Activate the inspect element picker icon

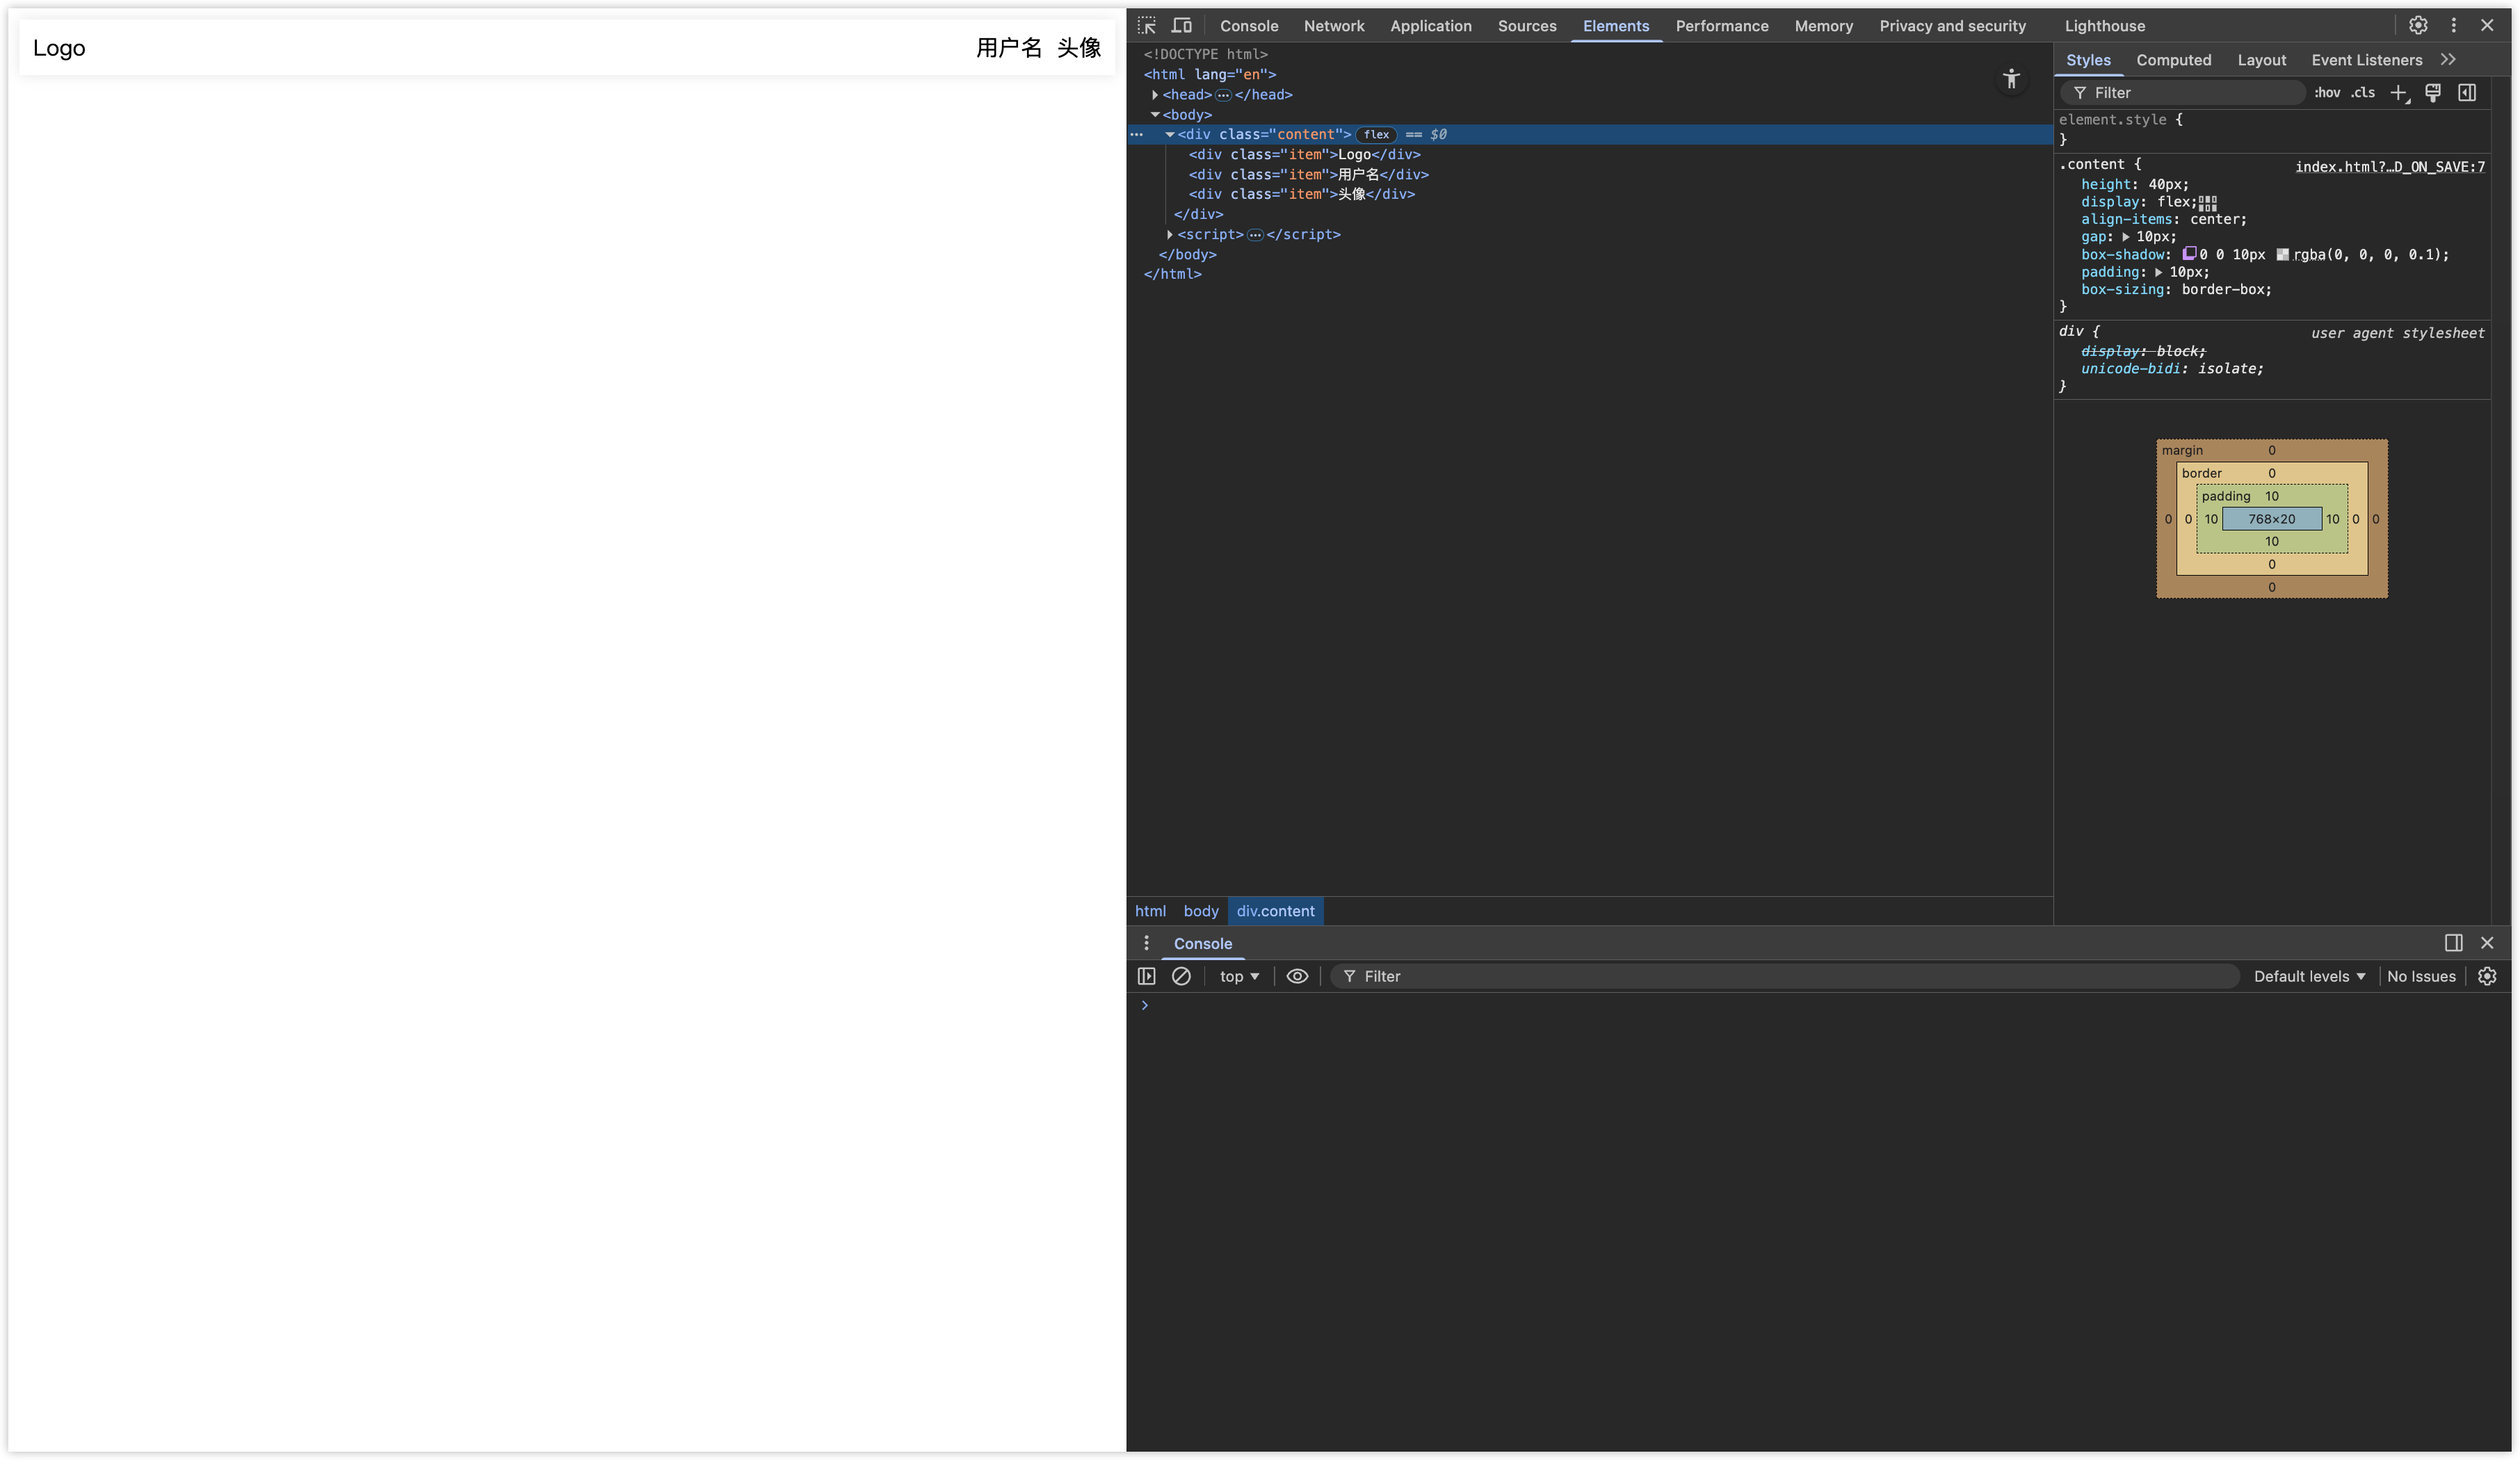[1147, 26]
